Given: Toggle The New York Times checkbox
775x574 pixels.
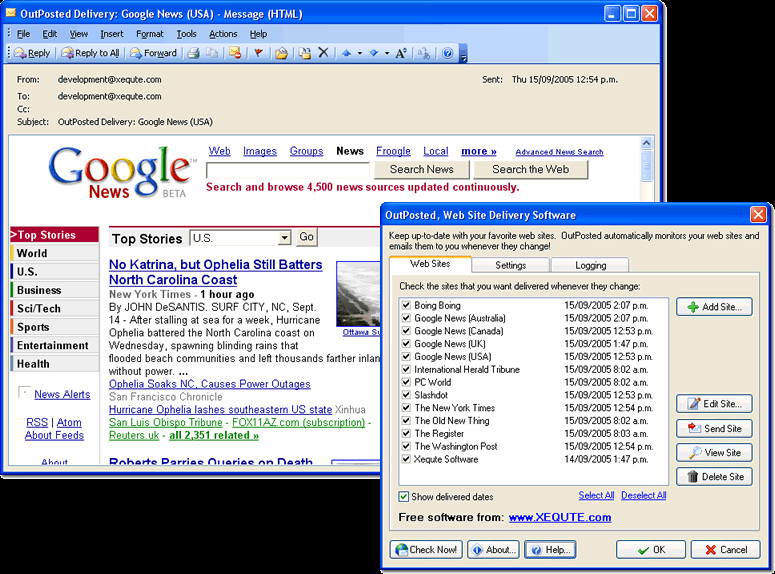Looking at the screenshot, I should 406,408.
